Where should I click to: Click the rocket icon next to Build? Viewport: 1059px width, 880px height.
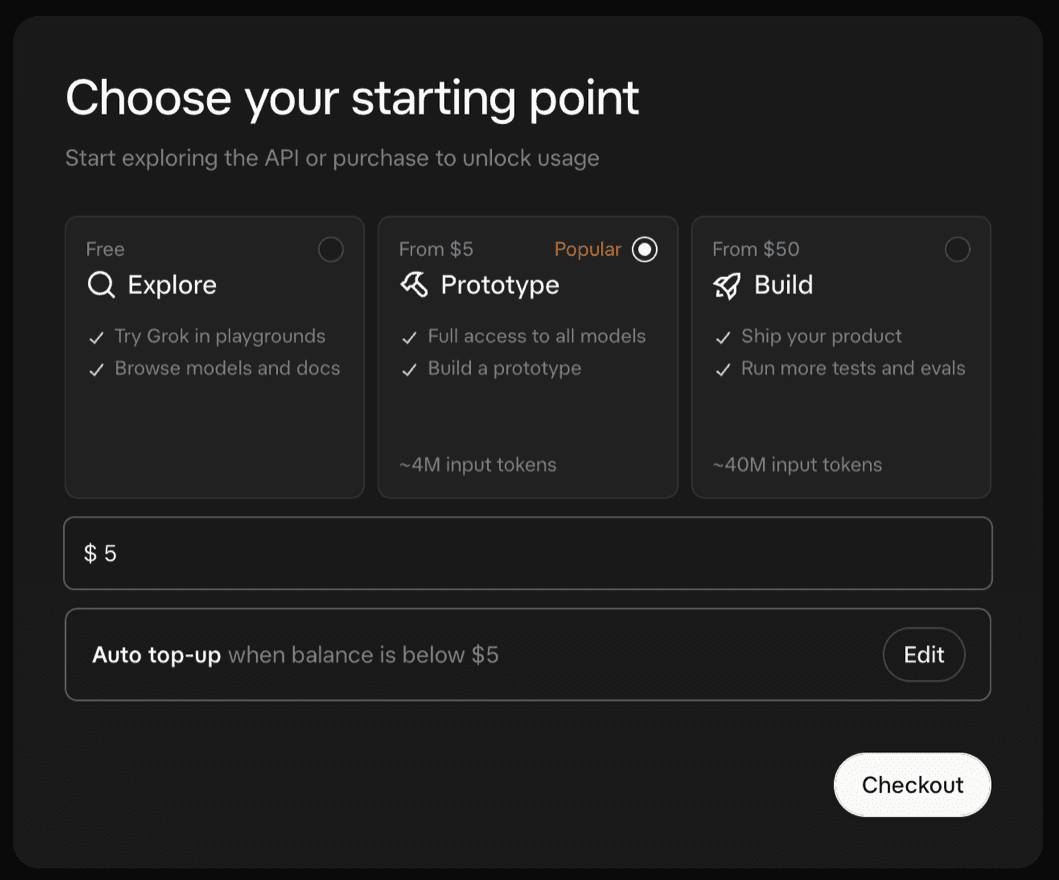(x=727, y=285)
